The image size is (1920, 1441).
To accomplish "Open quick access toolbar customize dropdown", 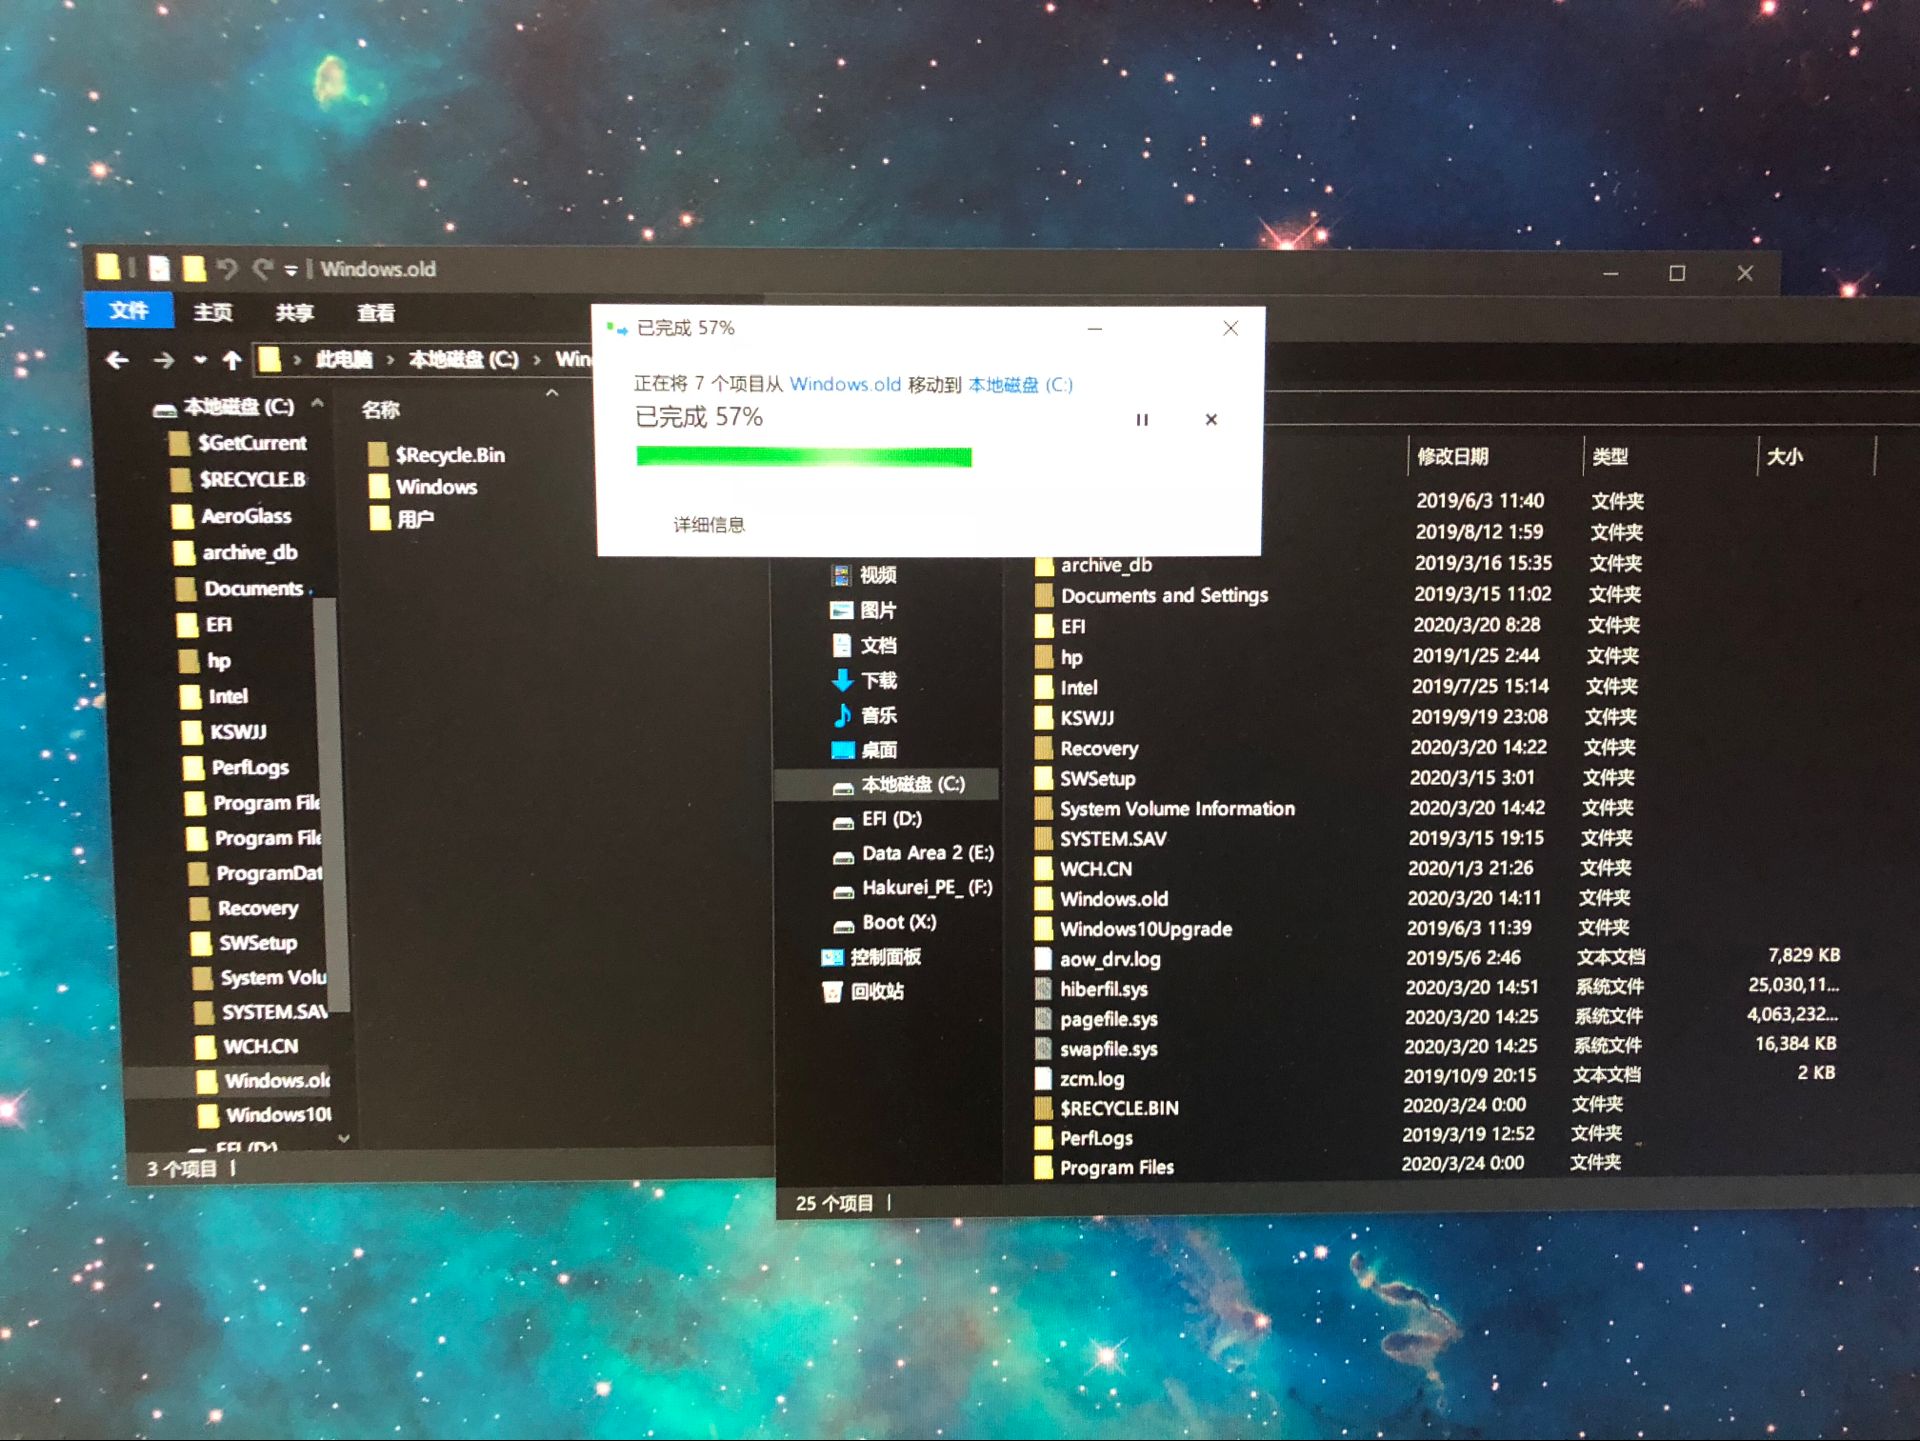I will tap(290, 270).
